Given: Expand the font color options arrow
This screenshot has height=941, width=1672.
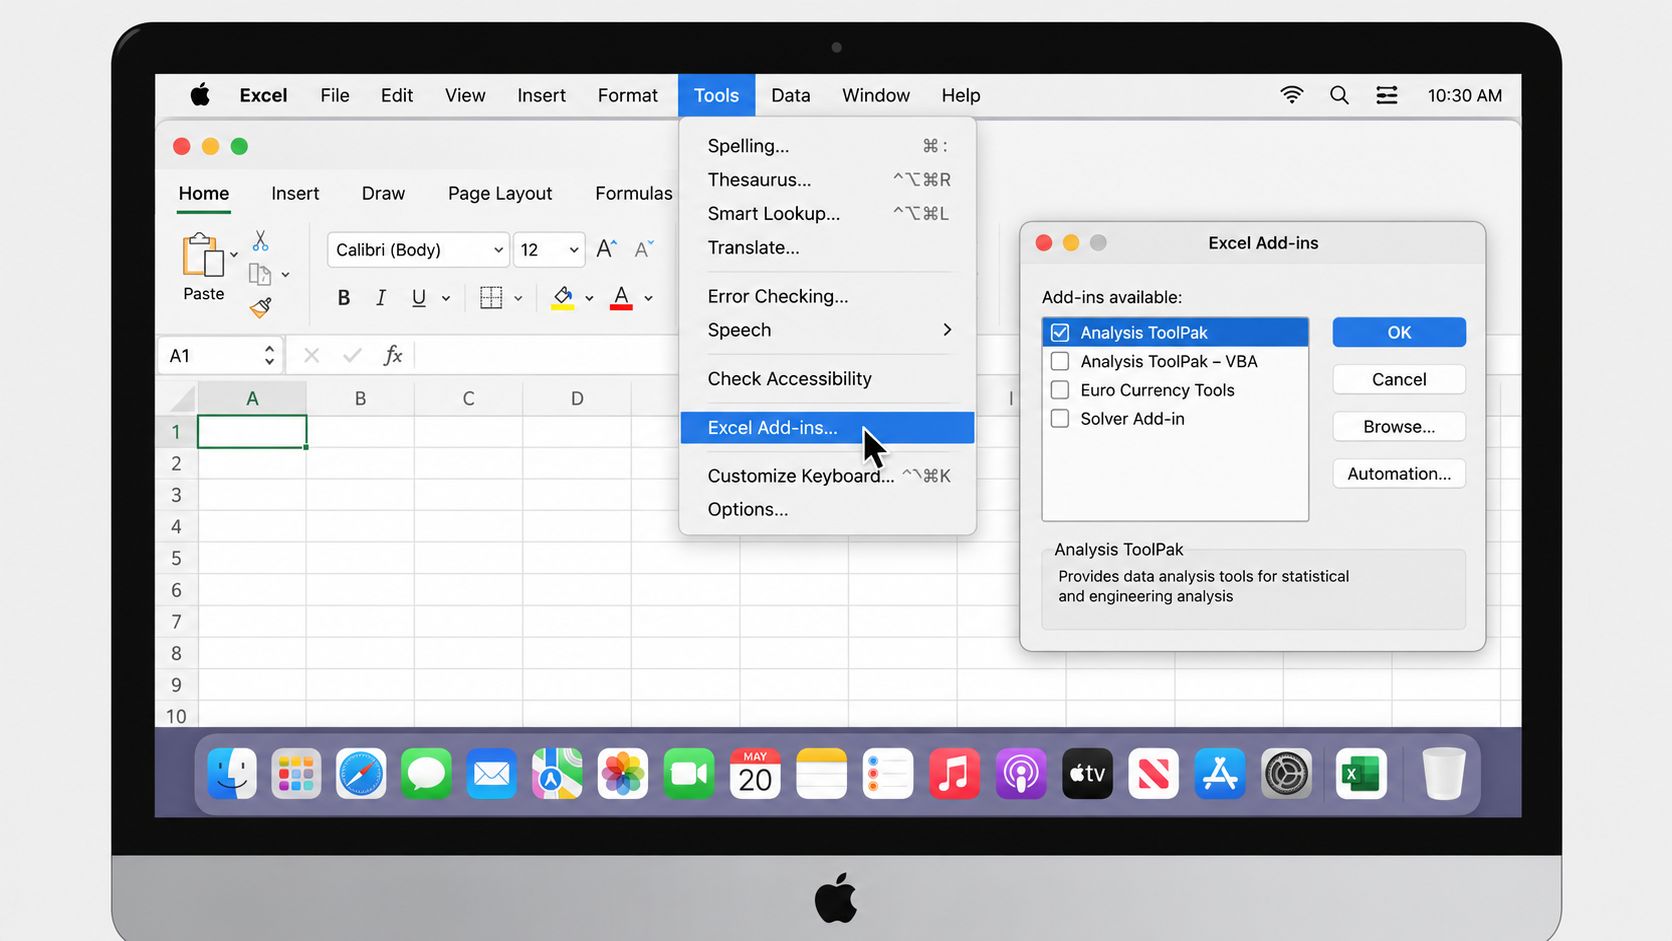Looking at the screenshot, I should pyautogui.click(x=648, y=298).
